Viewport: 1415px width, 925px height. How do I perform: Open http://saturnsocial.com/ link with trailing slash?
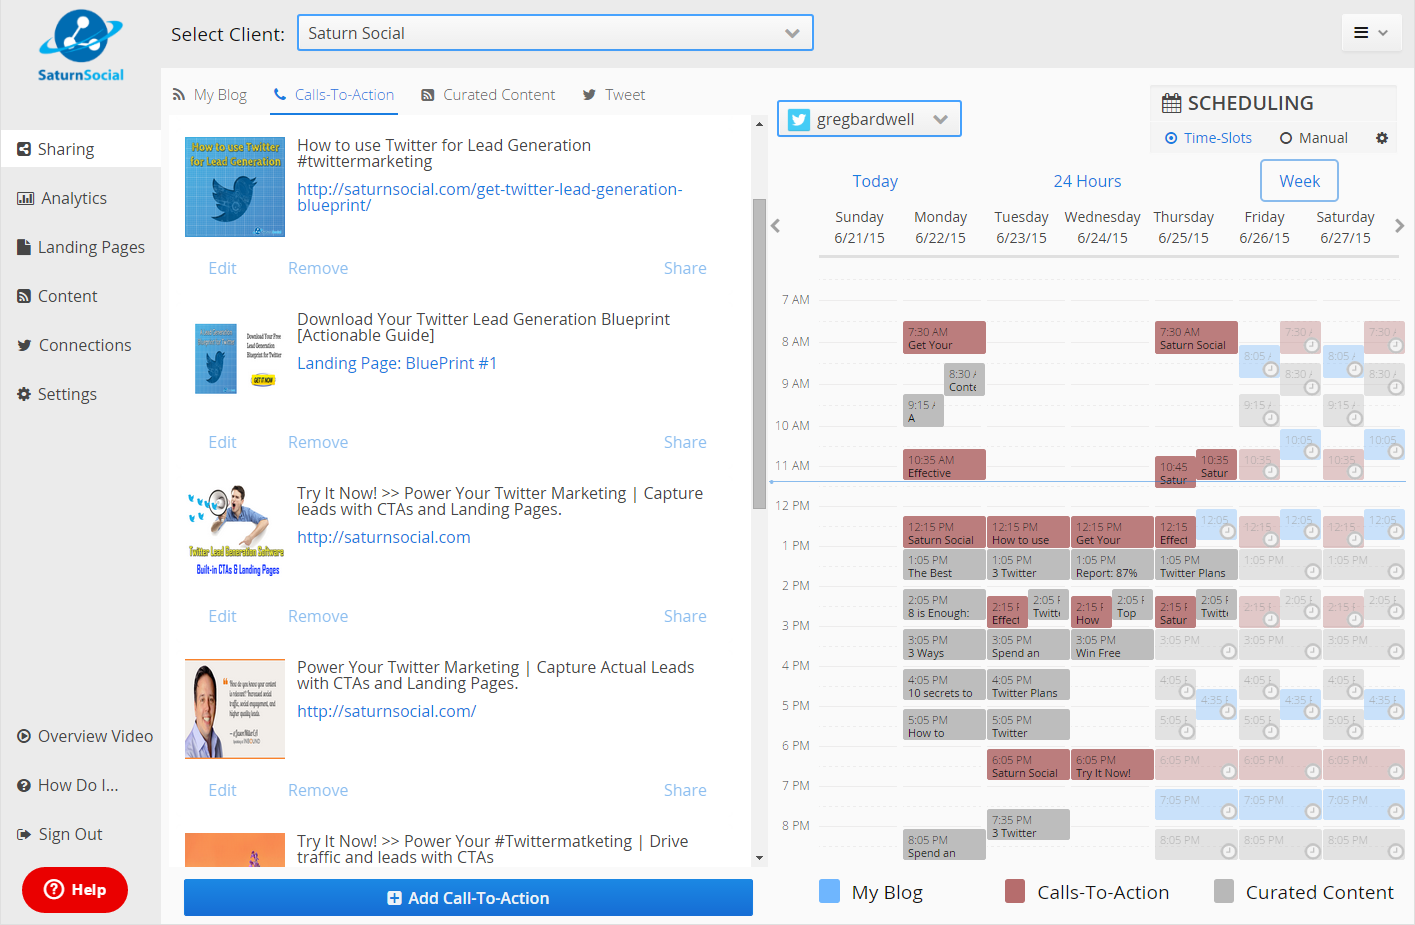click(x=386, y=711)
